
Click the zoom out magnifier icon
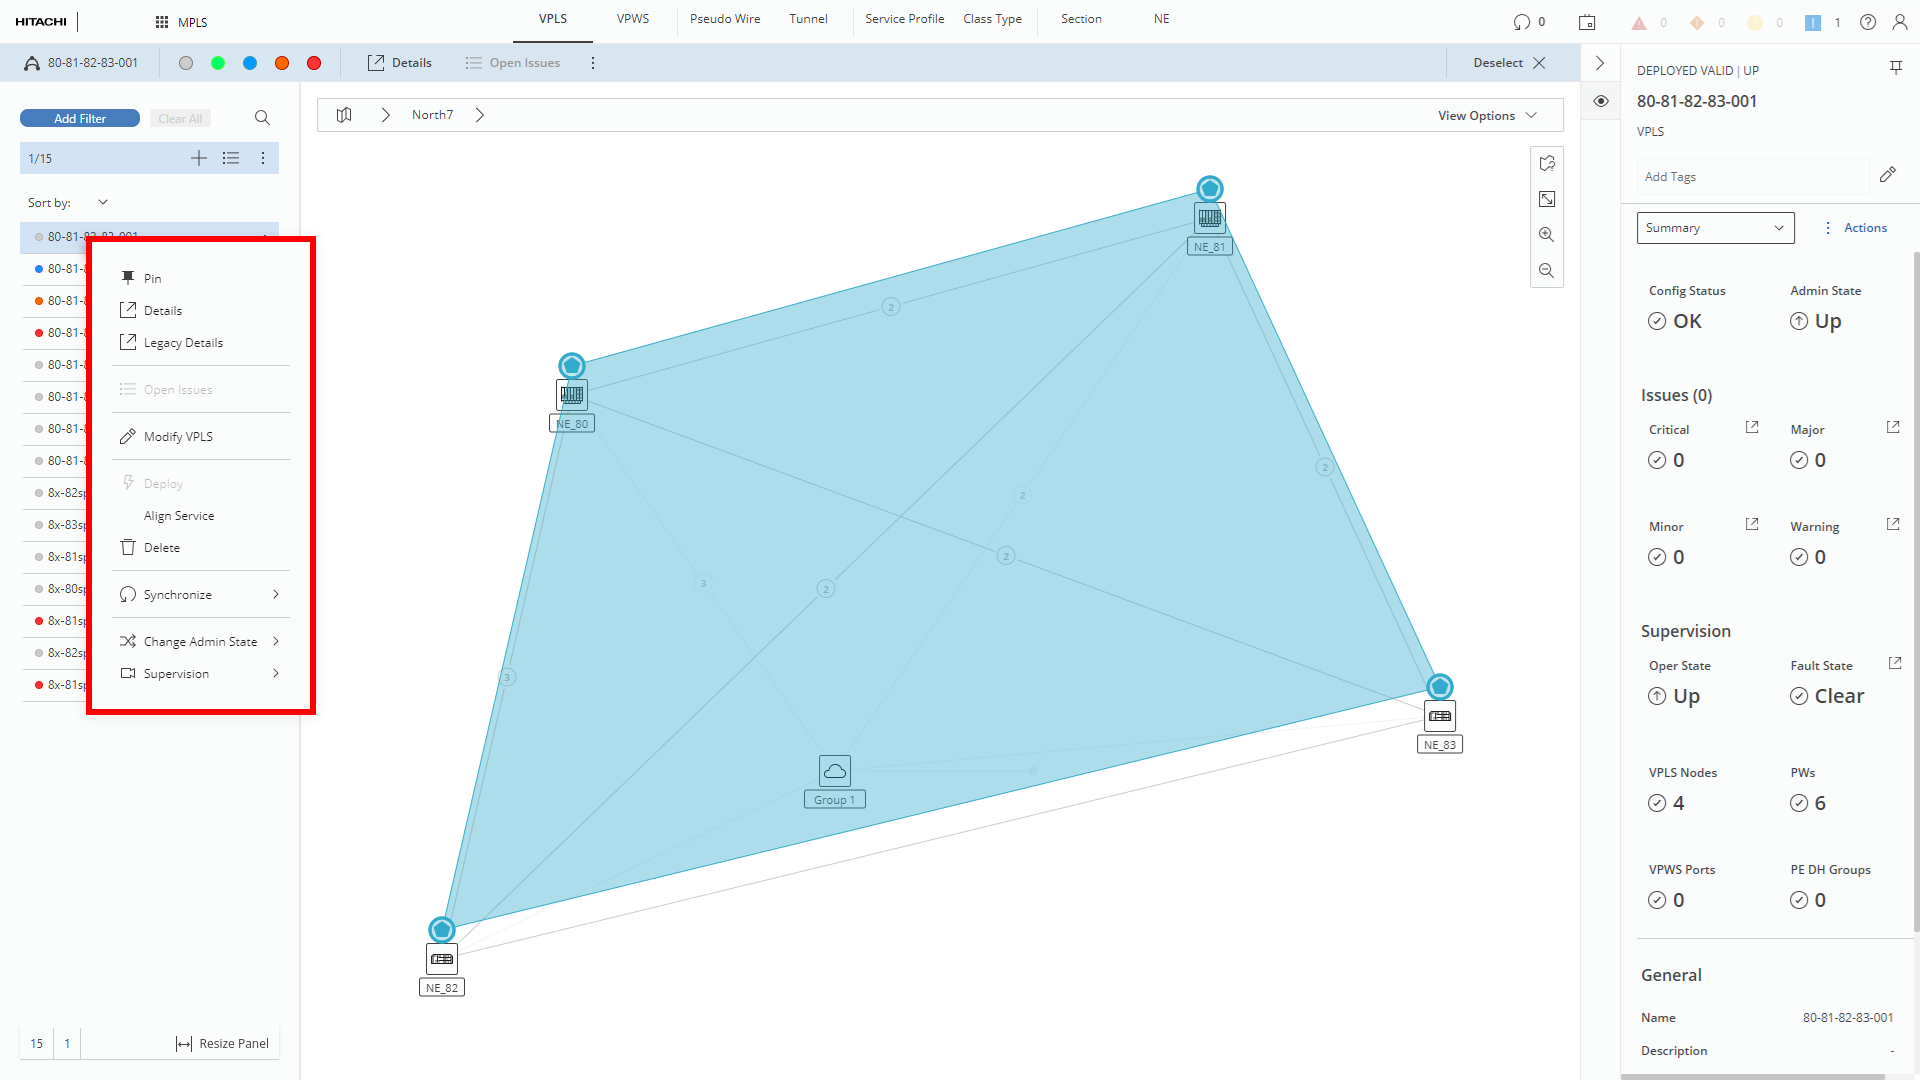click(1546, 271)
